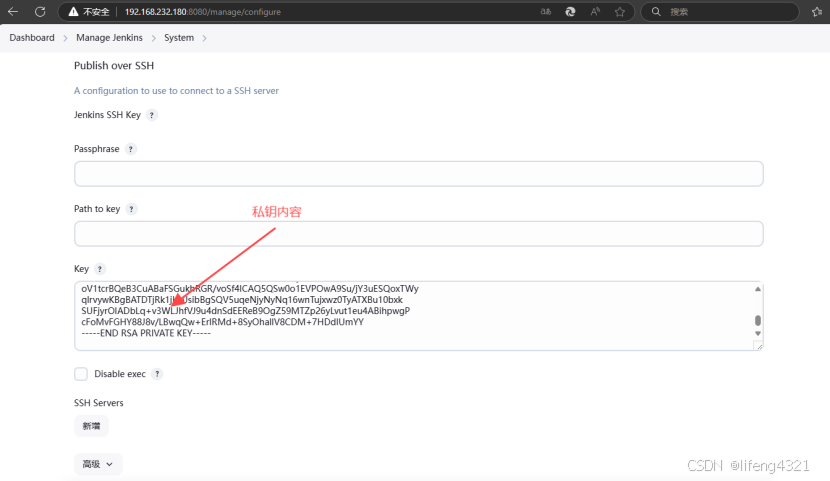Click 'A configuration to use to connect' text
830x481 pixels.
[176, 90]
